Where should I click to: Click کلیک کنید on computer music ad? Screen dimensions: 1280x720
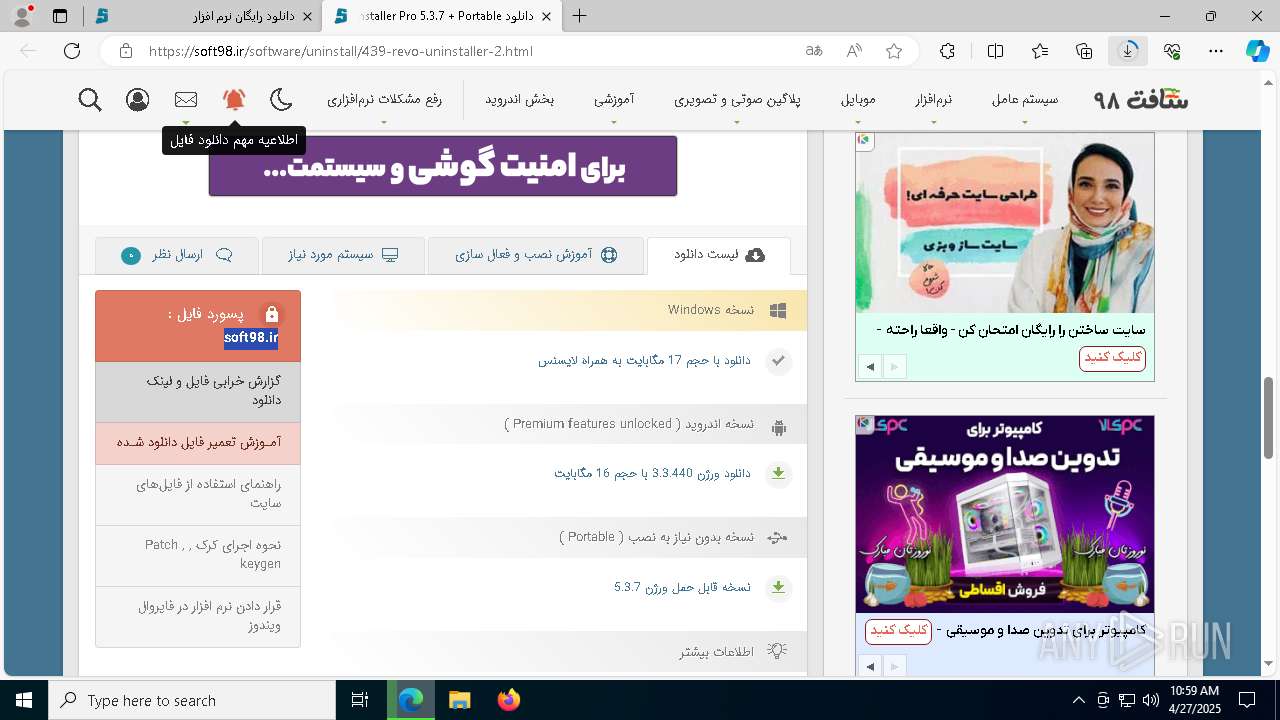[898, 631]
